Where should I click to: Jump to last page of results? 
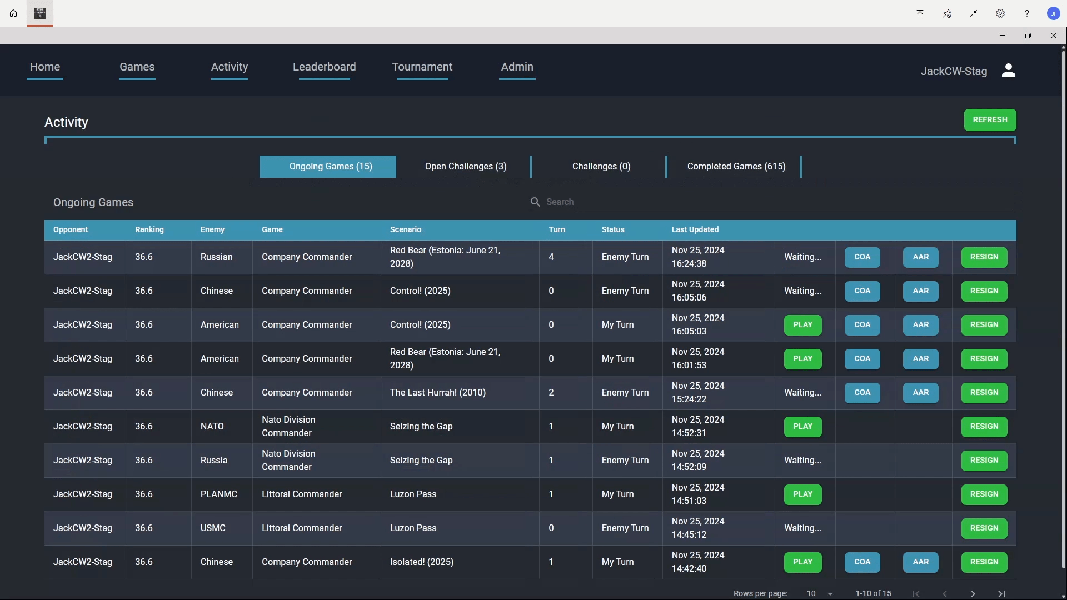pyautogui.click(x=1001, y=594)
